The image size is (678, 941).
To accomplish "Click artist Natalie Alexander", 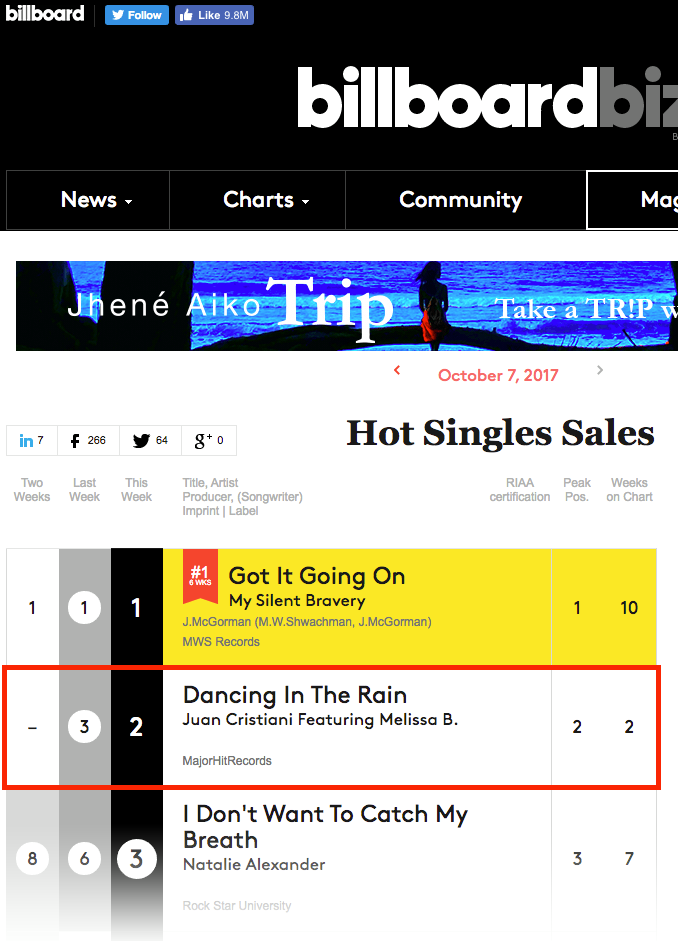I will (x=254, y=864).
